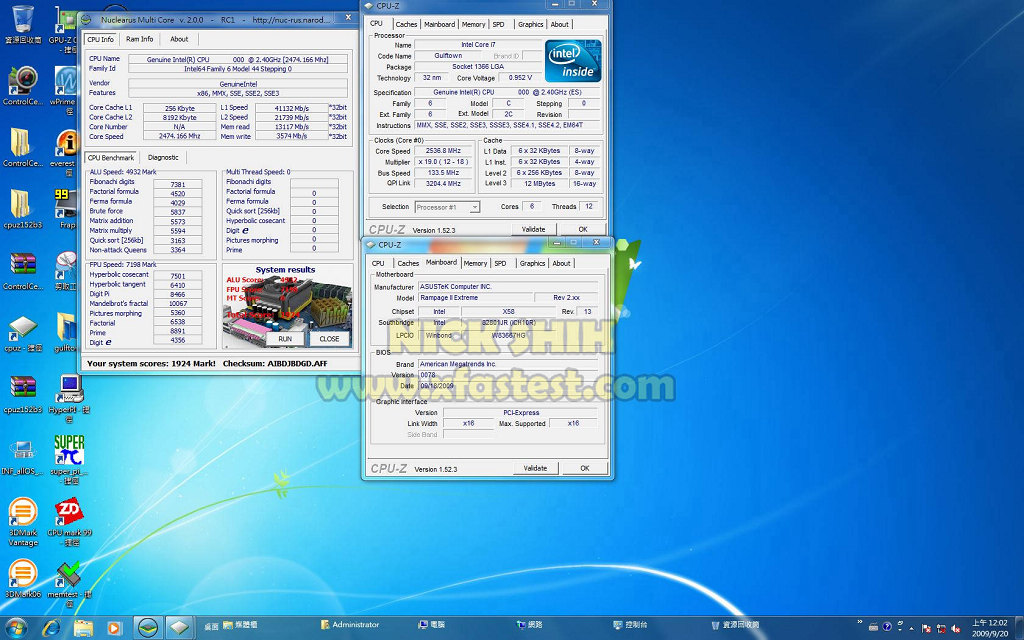Open the cpuz152b3 folder icon
This screenshot has height=640, width=1024.
coord(22,204)
